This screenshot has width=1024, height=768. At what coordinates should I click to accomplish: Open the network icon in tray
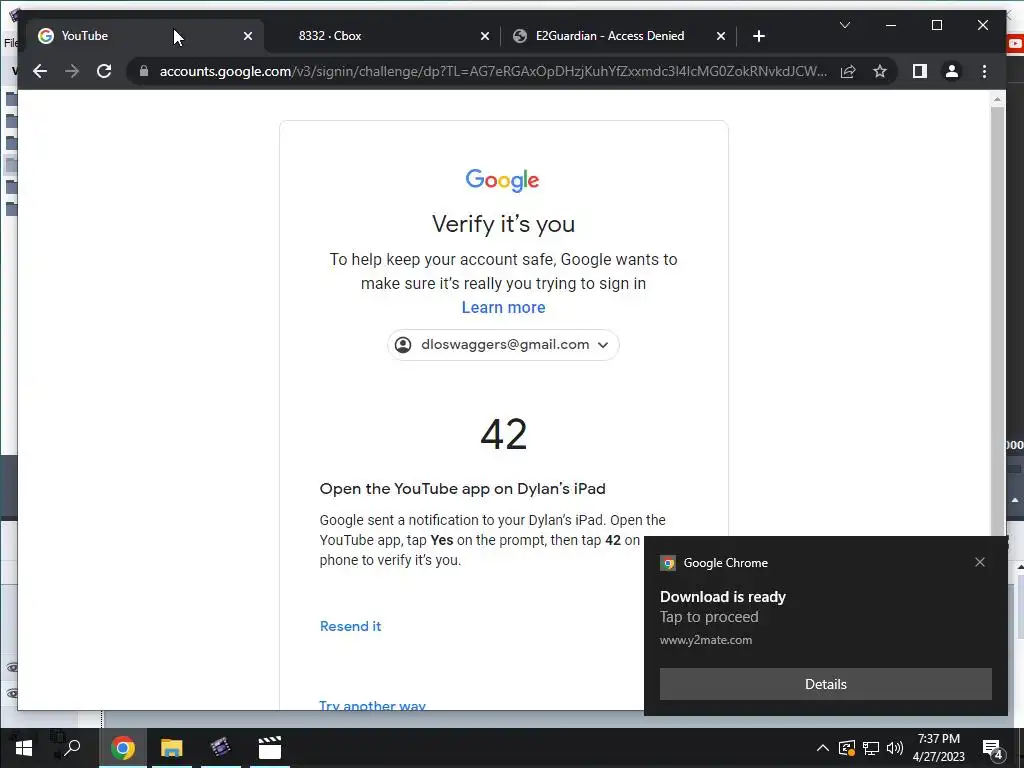[871, 748]
